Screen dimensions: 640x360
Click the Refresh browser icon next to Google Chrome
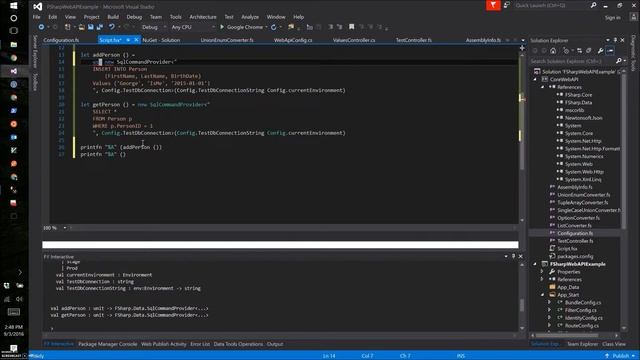[273, 27]
